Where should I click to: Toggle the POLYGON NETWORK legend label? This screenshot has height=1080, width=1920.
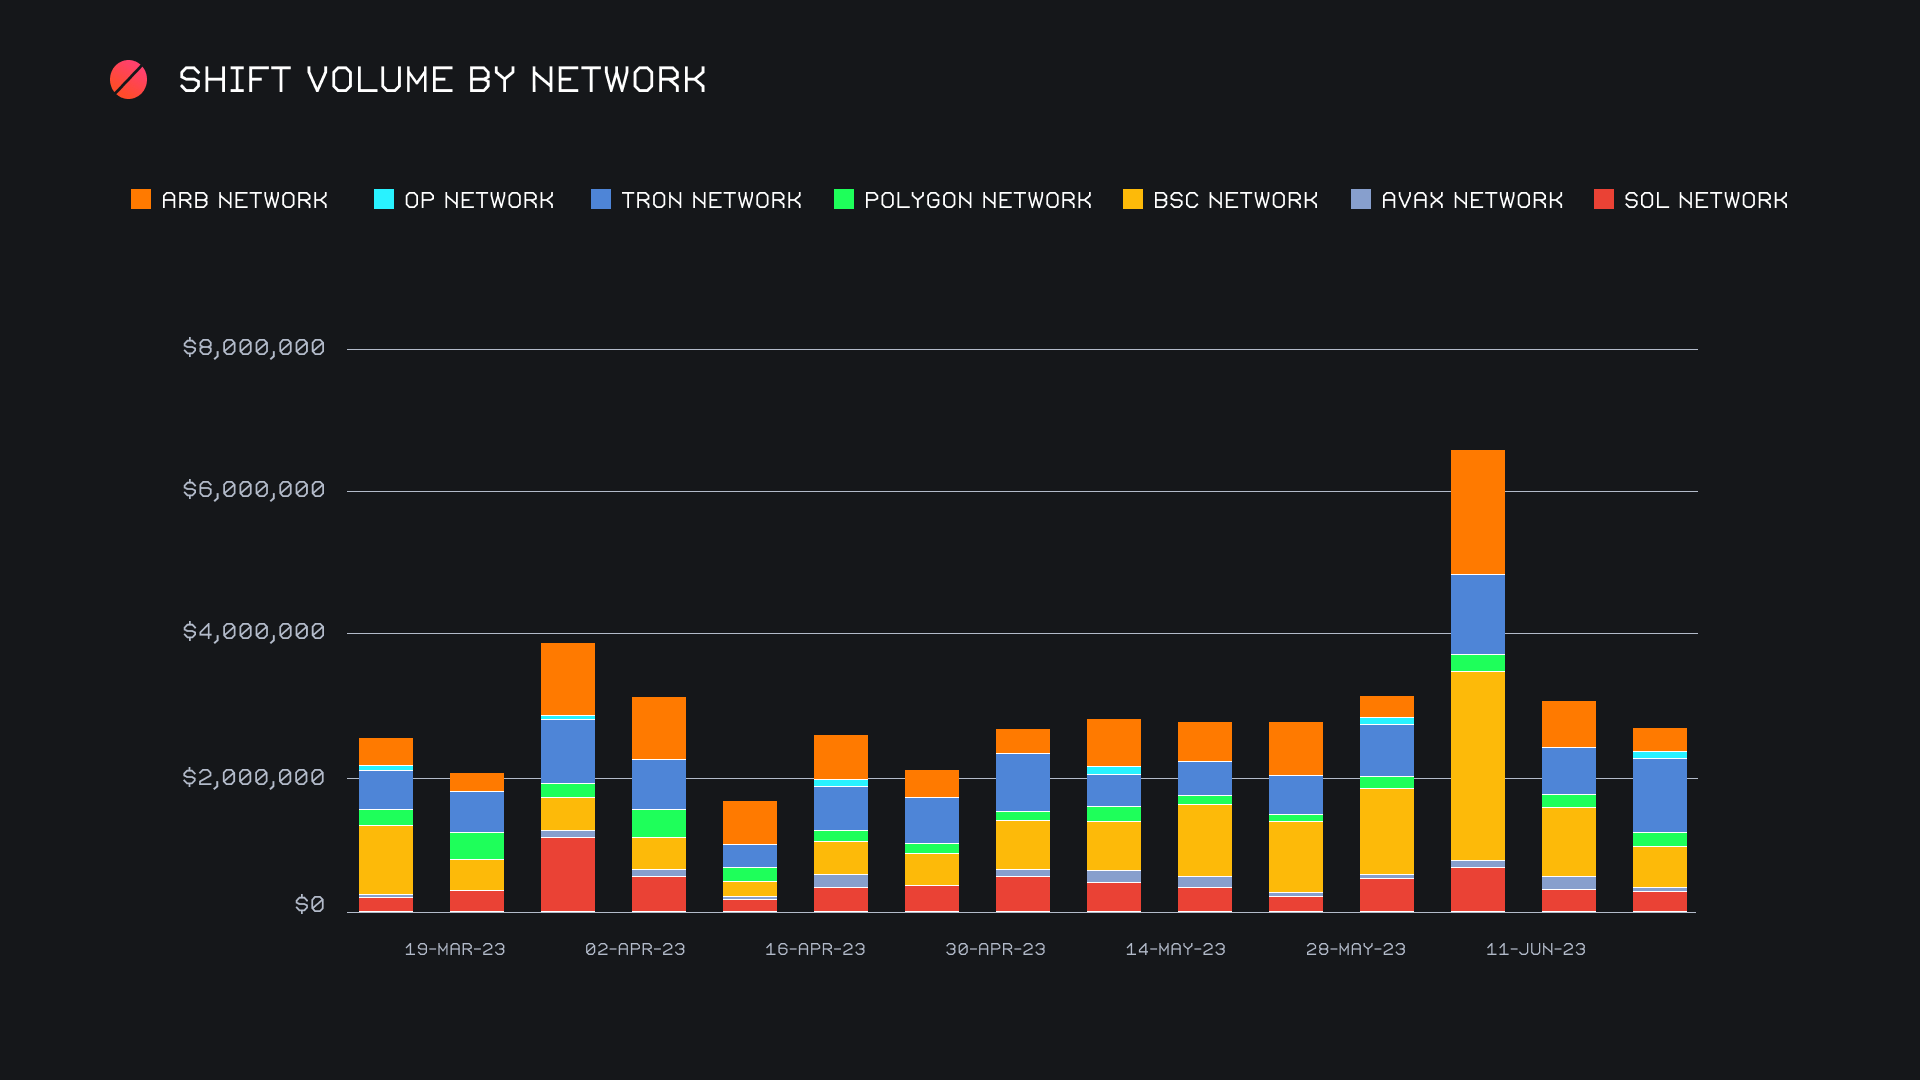977,200
